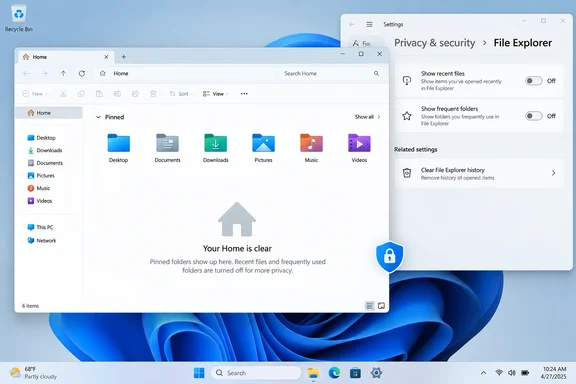This screenshot has height=384, width=576.
Task: Open the See more ellipsis menu
Action: tap(244, 94)
